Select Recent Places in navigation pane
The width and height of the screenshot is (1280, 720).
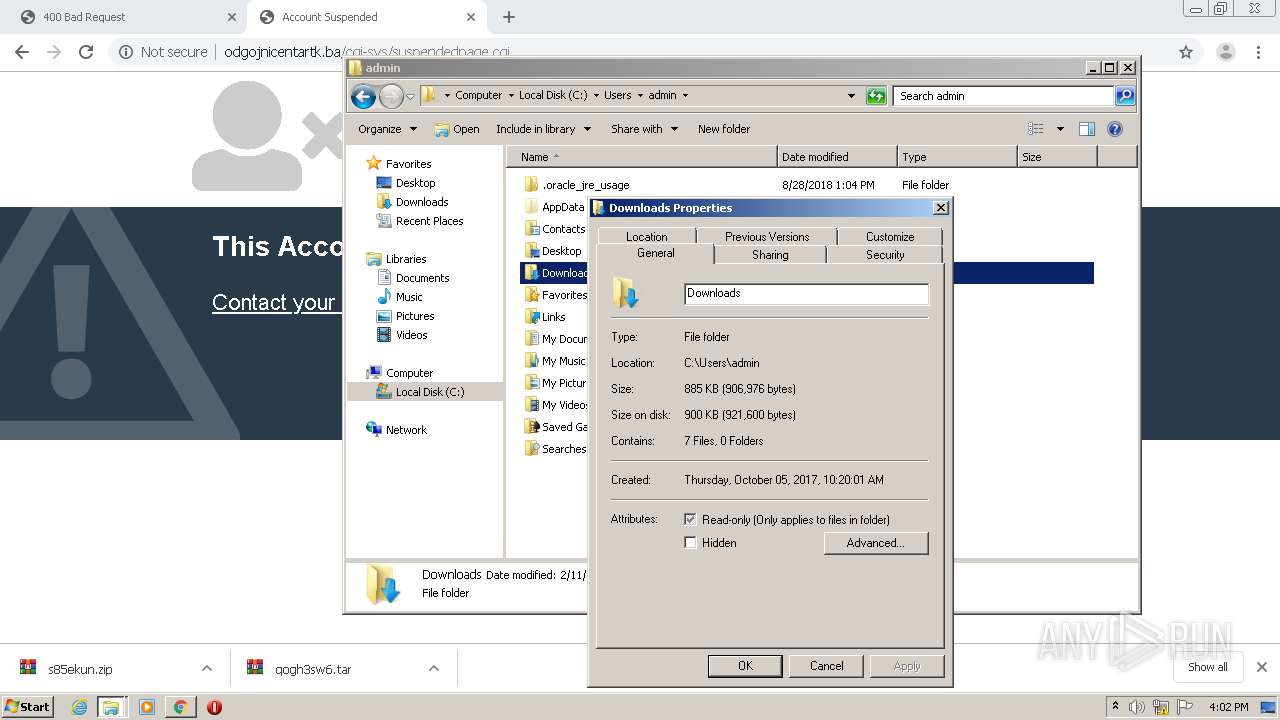coord(429,221)
